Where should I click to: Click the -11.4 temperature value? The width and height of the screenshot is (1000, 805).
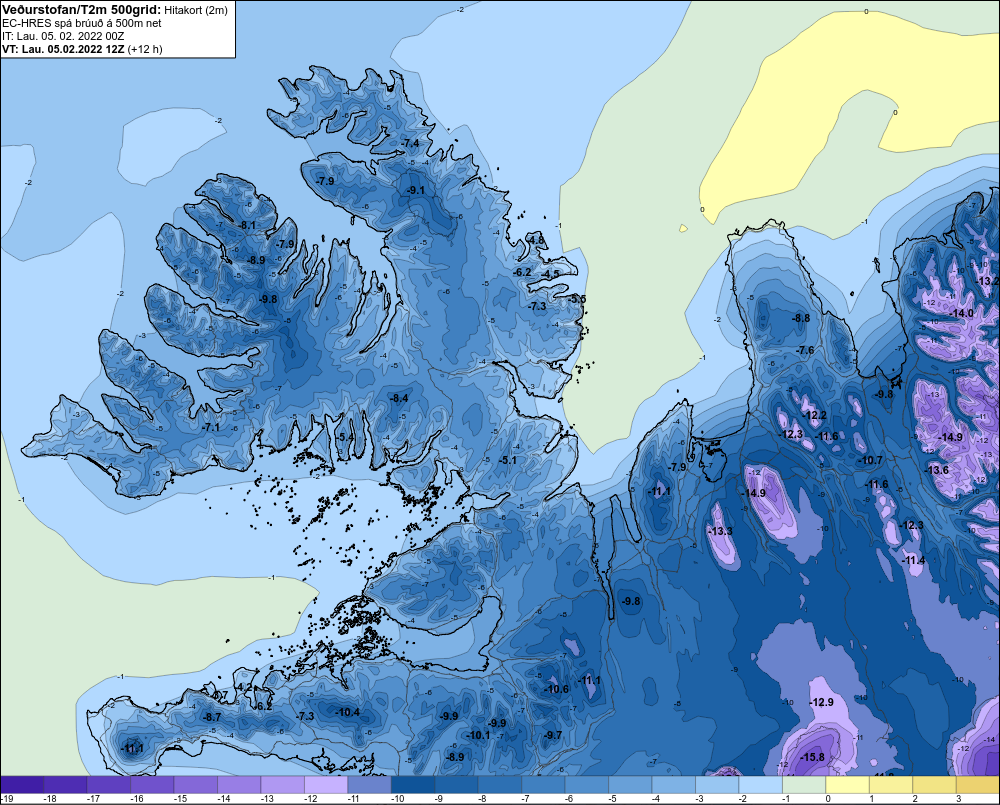(x=913, y=560)
